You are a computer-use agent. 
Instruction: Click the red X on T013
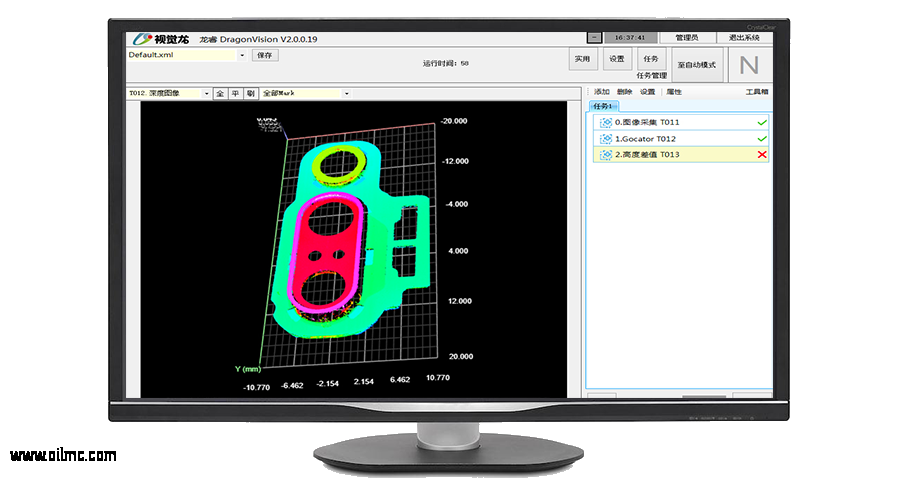pos(762,155)
